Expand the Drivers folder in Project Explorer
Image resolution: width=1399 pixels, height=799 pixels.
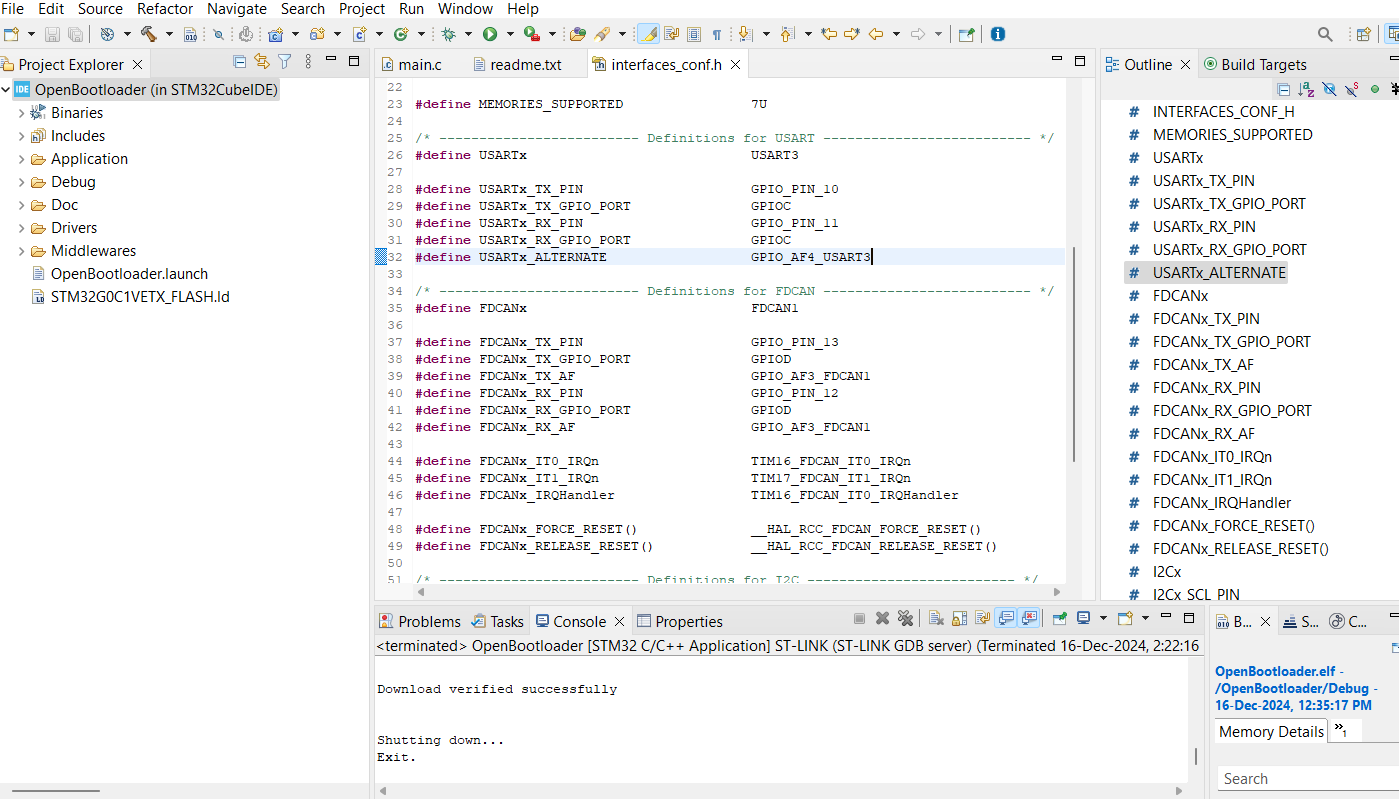pos(22,227)
